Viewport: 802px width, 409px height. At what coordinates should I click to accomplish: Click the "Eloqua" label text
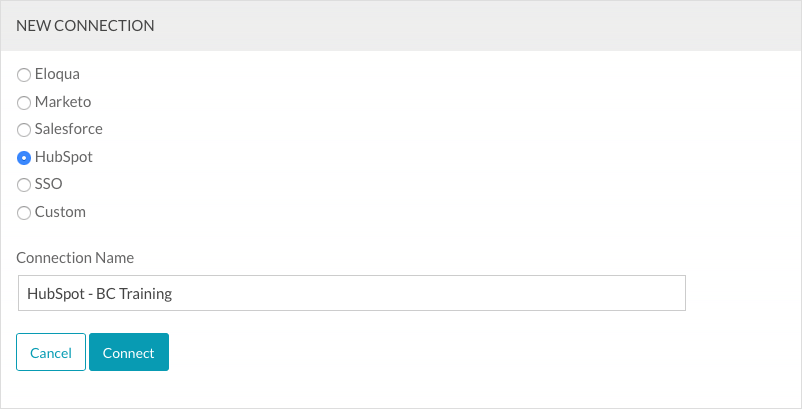pos(56,74)
